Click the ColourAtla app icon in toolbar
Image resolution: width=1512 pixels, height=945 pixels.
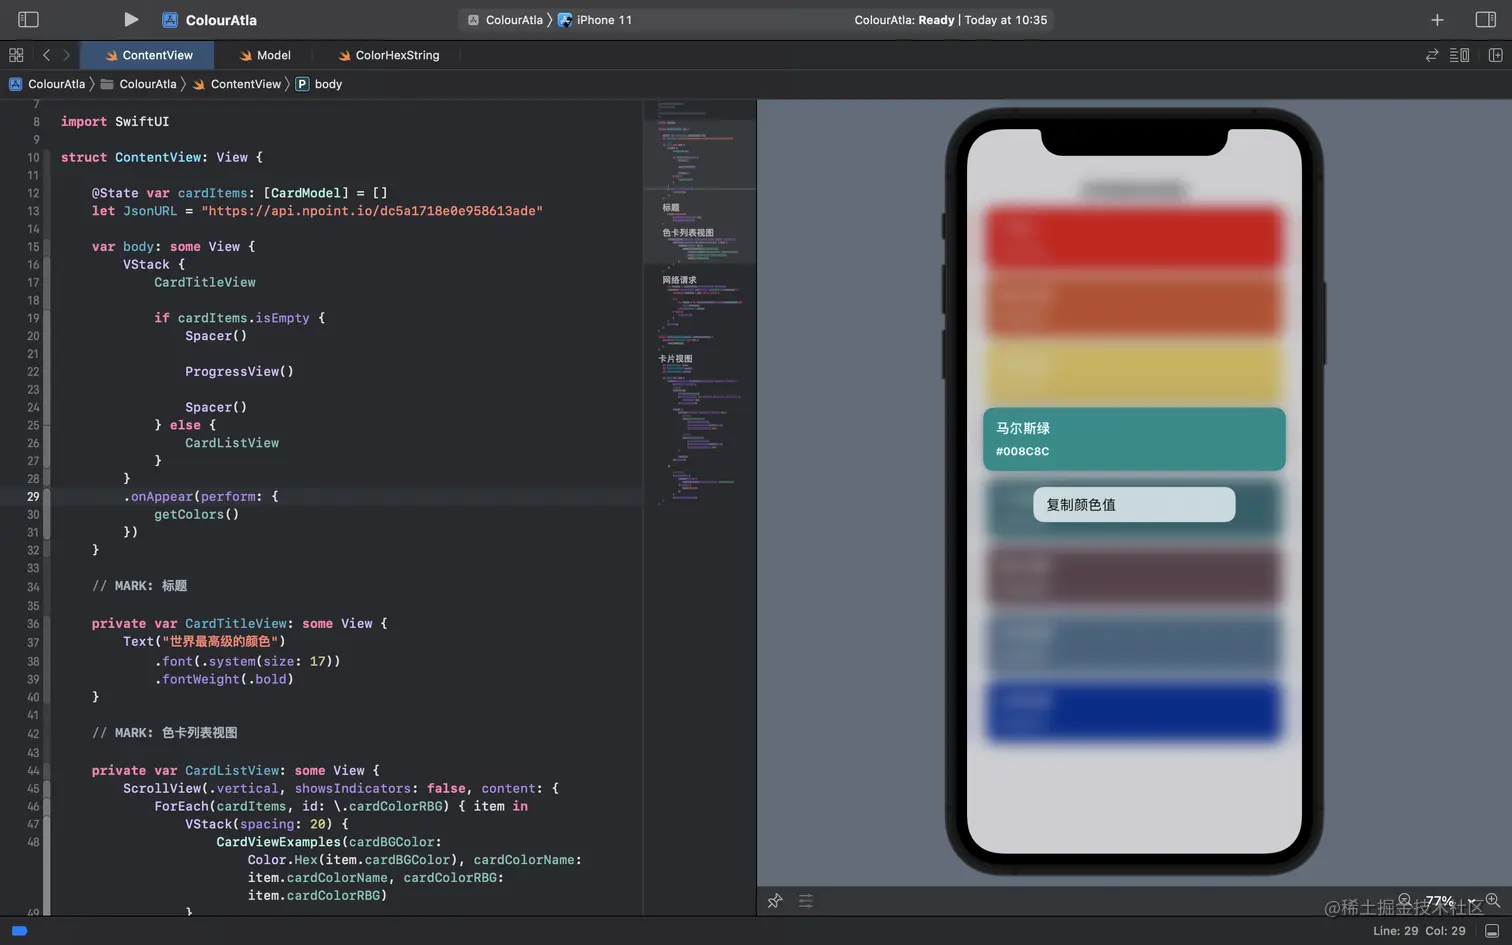[x=170, y=20]
